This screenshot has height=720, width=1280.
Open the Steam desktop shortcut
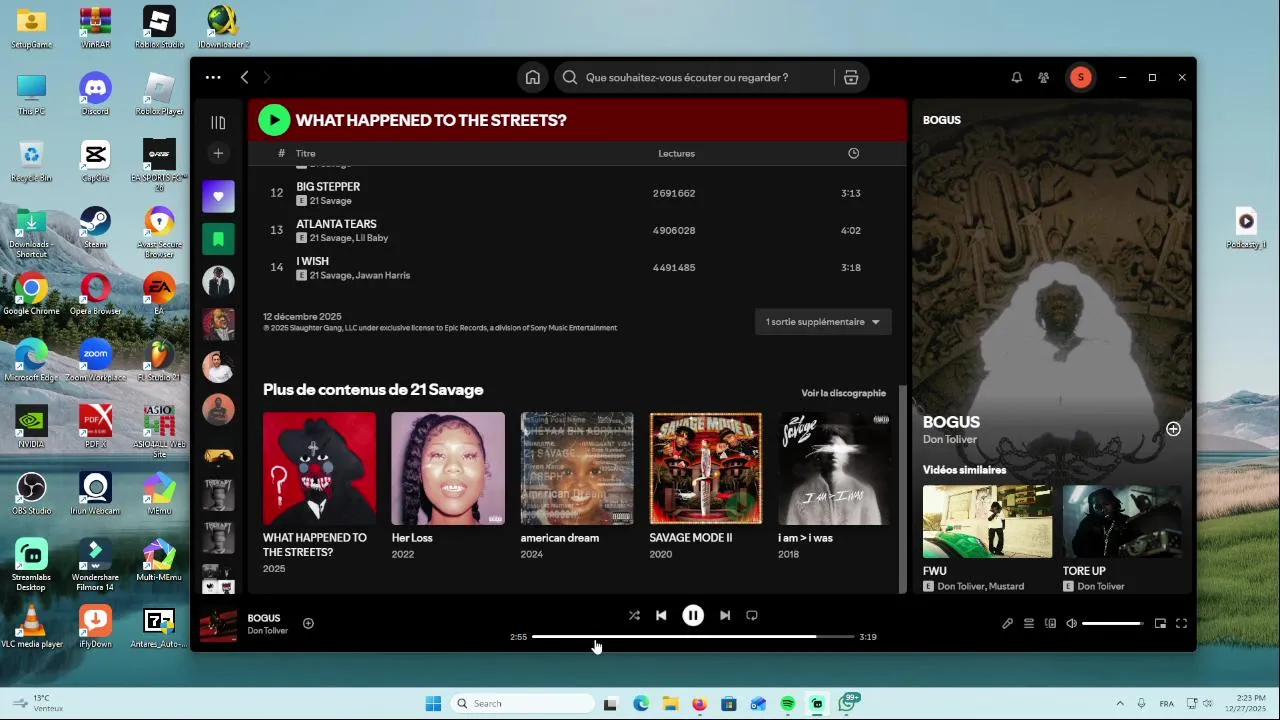coord(95,227)
